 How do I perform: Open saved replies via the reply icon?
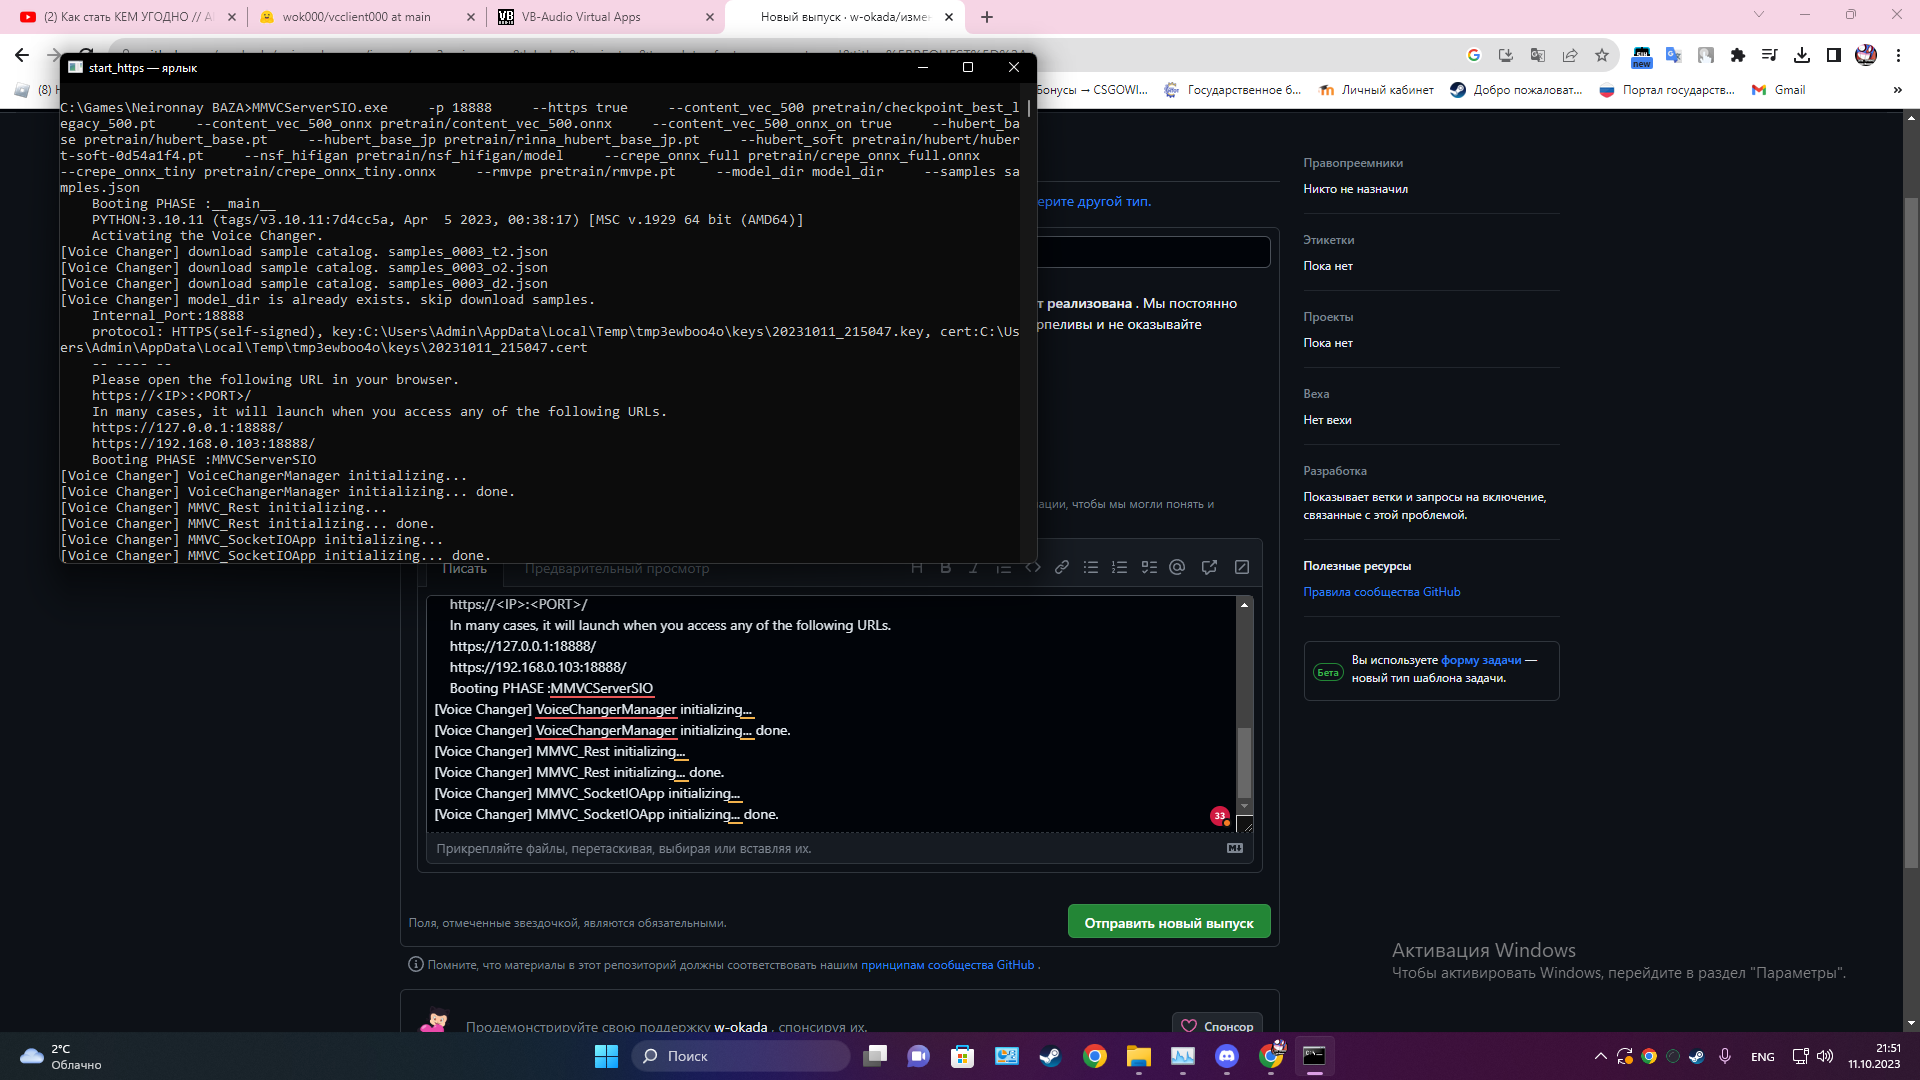tap(1210, 567)
